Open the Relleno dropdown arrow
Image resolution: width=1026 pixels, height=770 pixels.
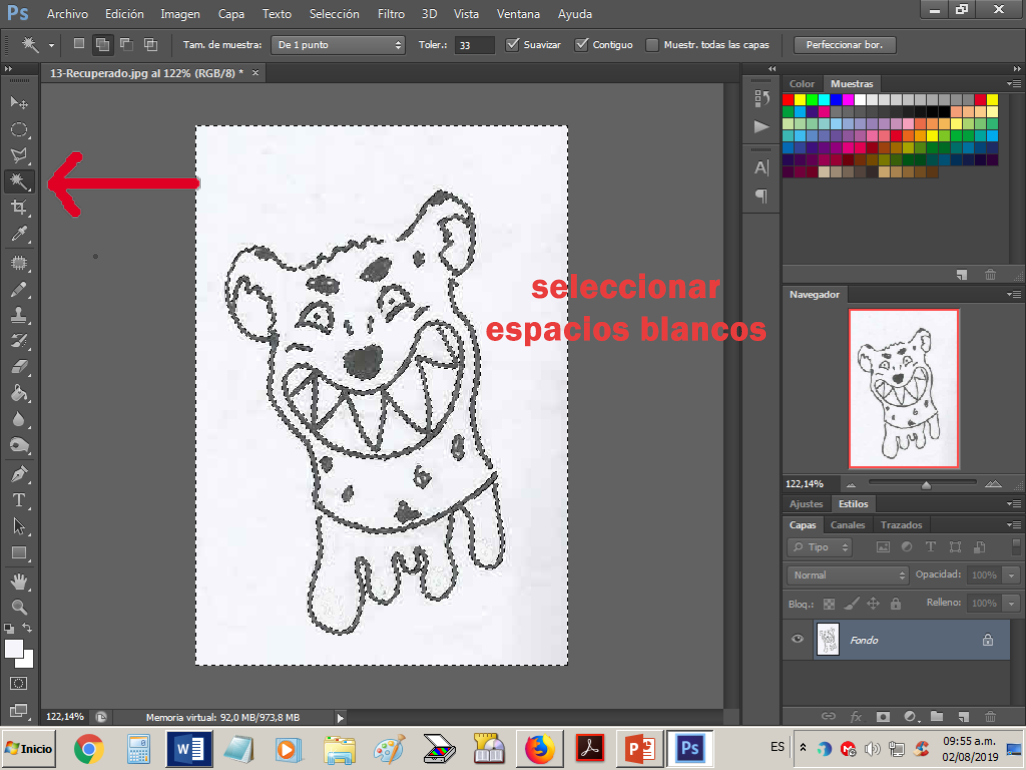(1012, 603)
